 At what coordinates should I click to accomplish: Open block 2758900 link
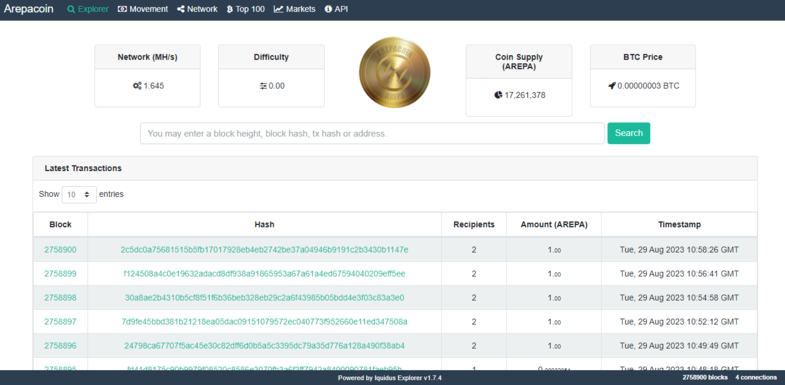[x=61, y=250]
